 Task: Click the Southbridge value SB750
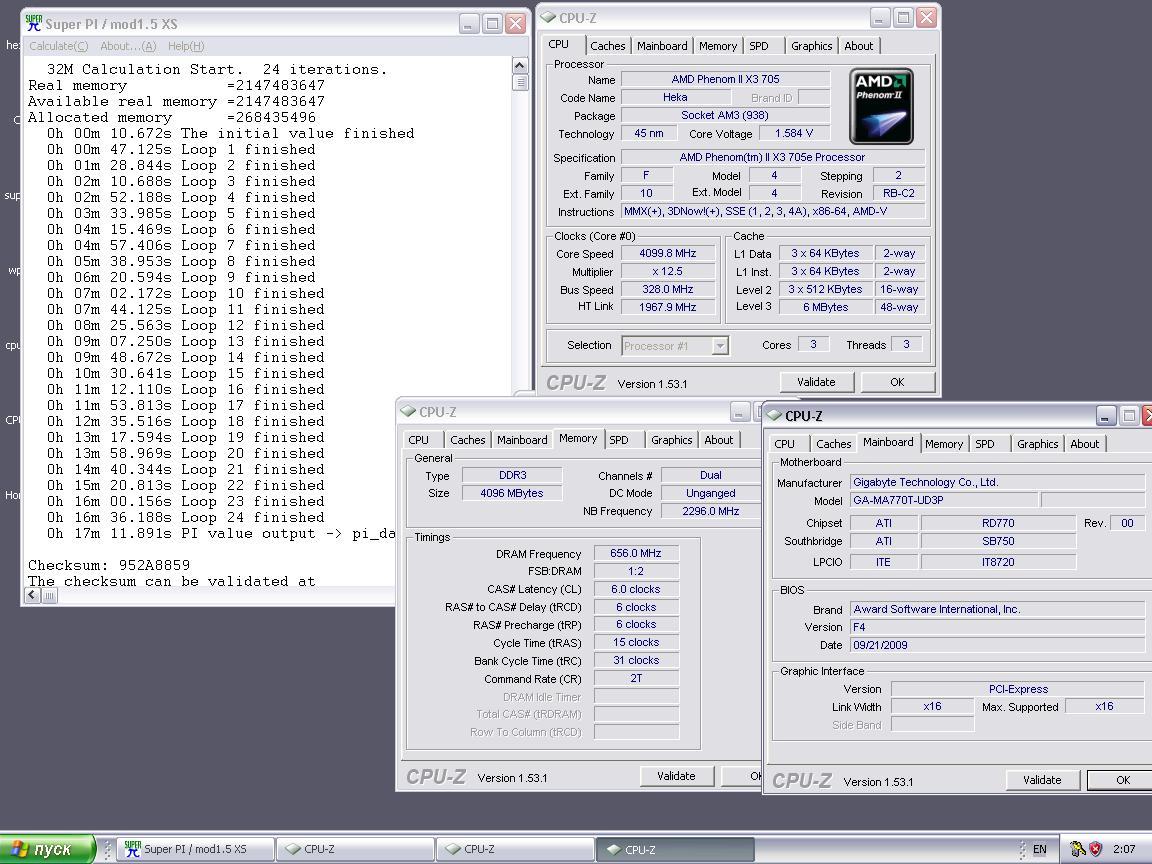(x=998, y=541)
